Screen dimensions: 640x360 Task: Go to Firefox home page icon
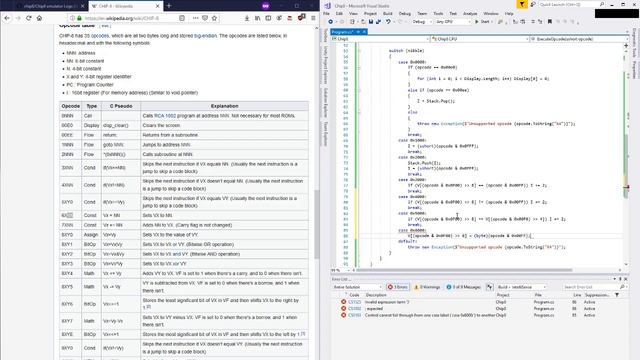coord(39,18)
